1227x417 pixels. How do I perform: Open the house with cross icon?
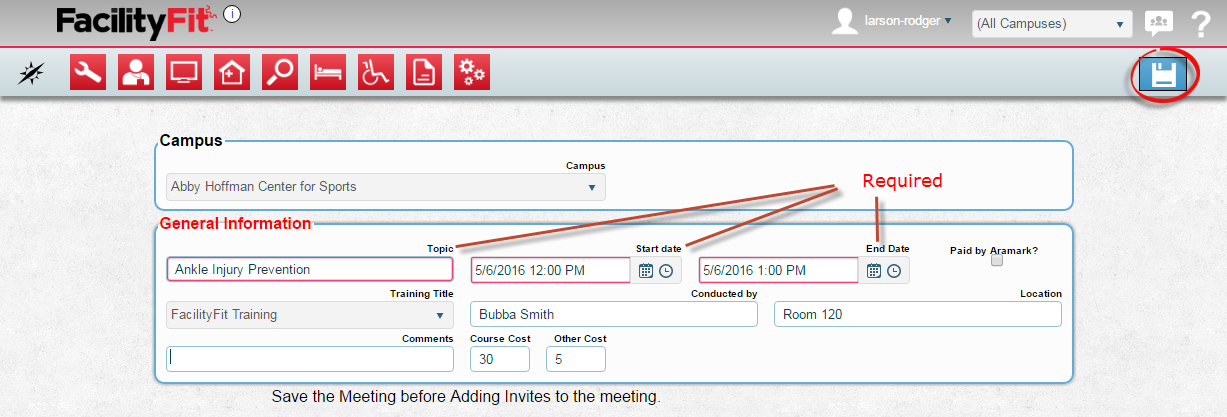coord(232,73)
